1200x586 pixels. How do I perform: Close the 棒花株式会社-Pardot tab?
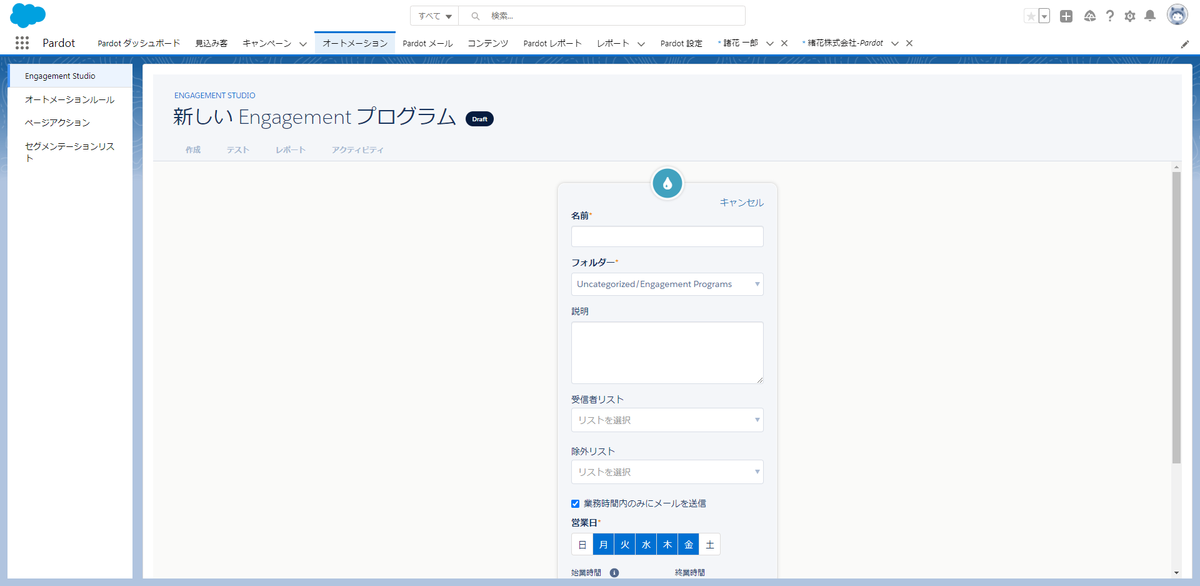click(909, 43)
